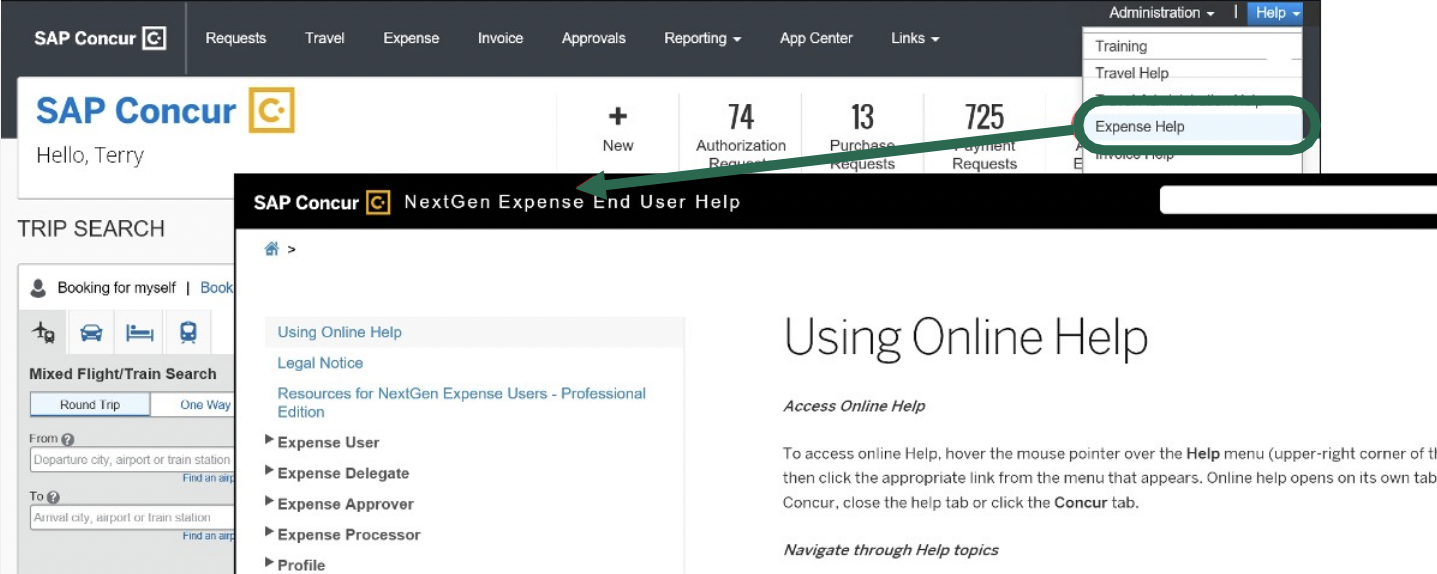
Task: Choose Expense Help from the Help menu
Action: coord(1139,127)
